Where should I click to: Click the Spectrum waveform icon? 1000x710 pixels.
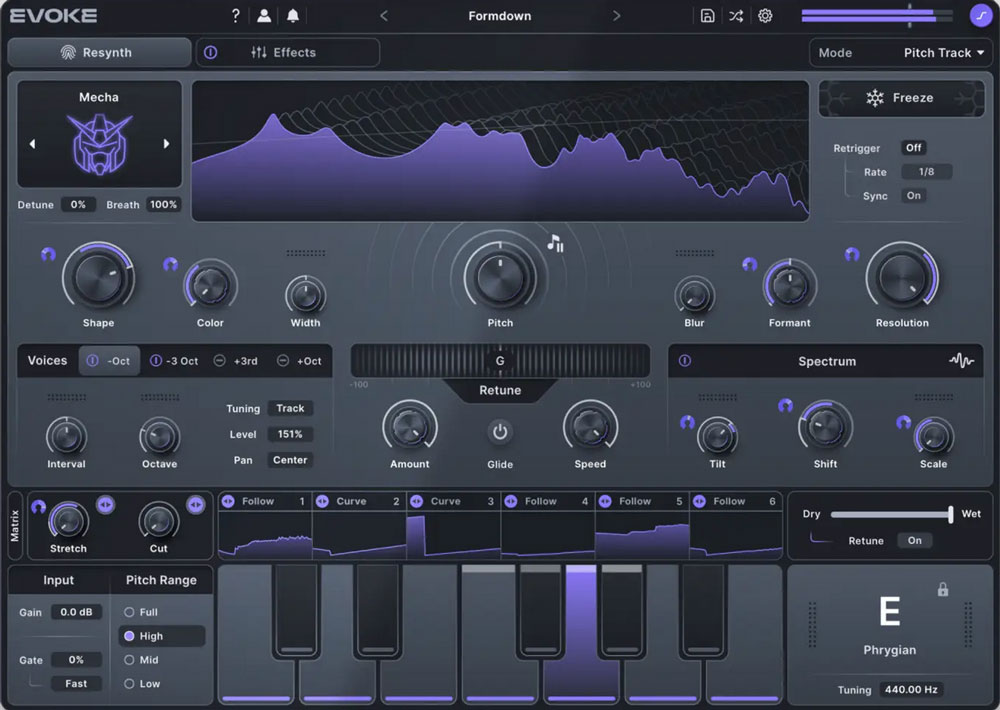961,361
